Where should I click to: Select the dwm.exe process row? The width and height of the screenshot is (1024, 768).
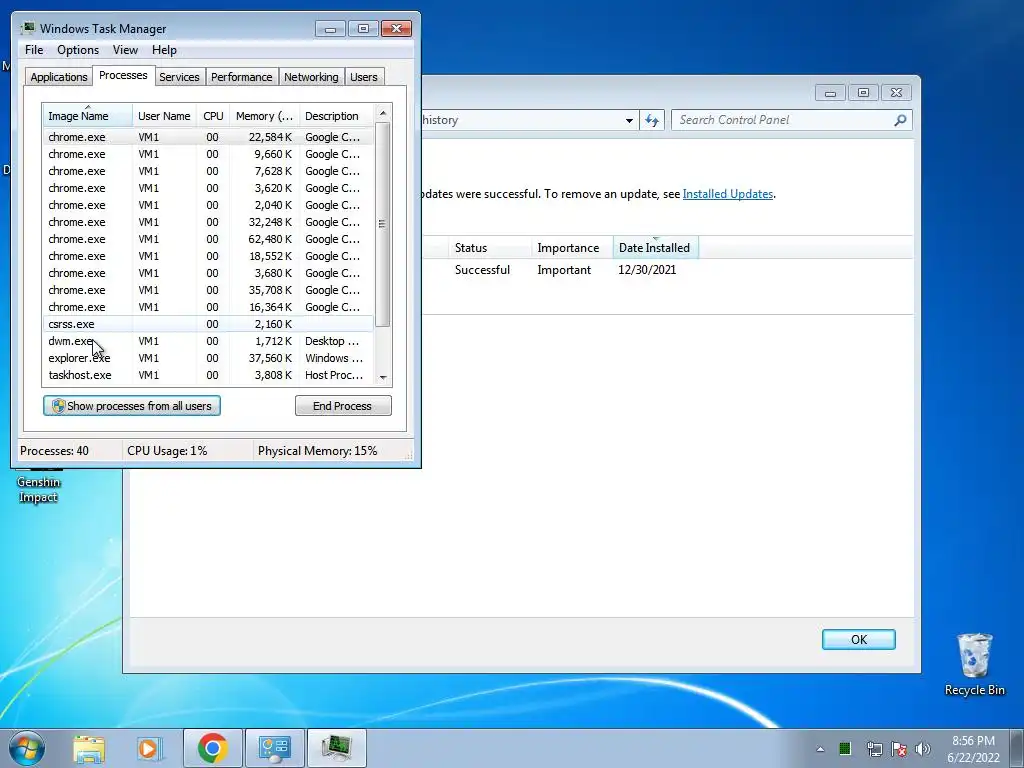(x=209, y=341)
